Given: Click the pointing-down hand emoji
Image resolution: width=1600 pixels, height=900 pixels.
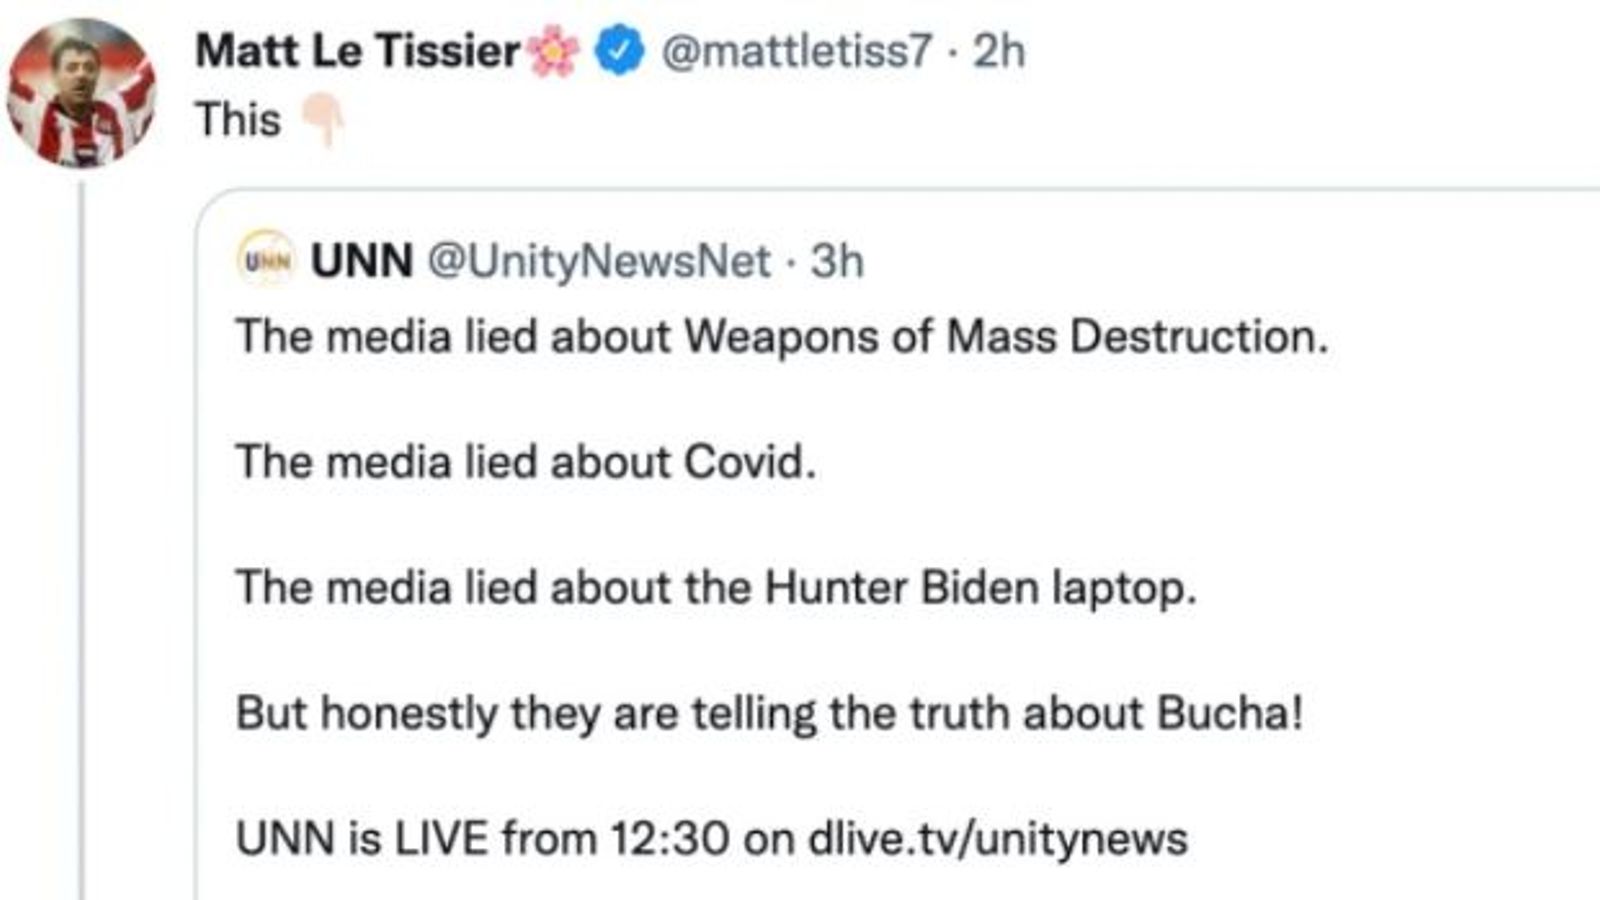Looking at the screenshot, I should pos(322,120).
